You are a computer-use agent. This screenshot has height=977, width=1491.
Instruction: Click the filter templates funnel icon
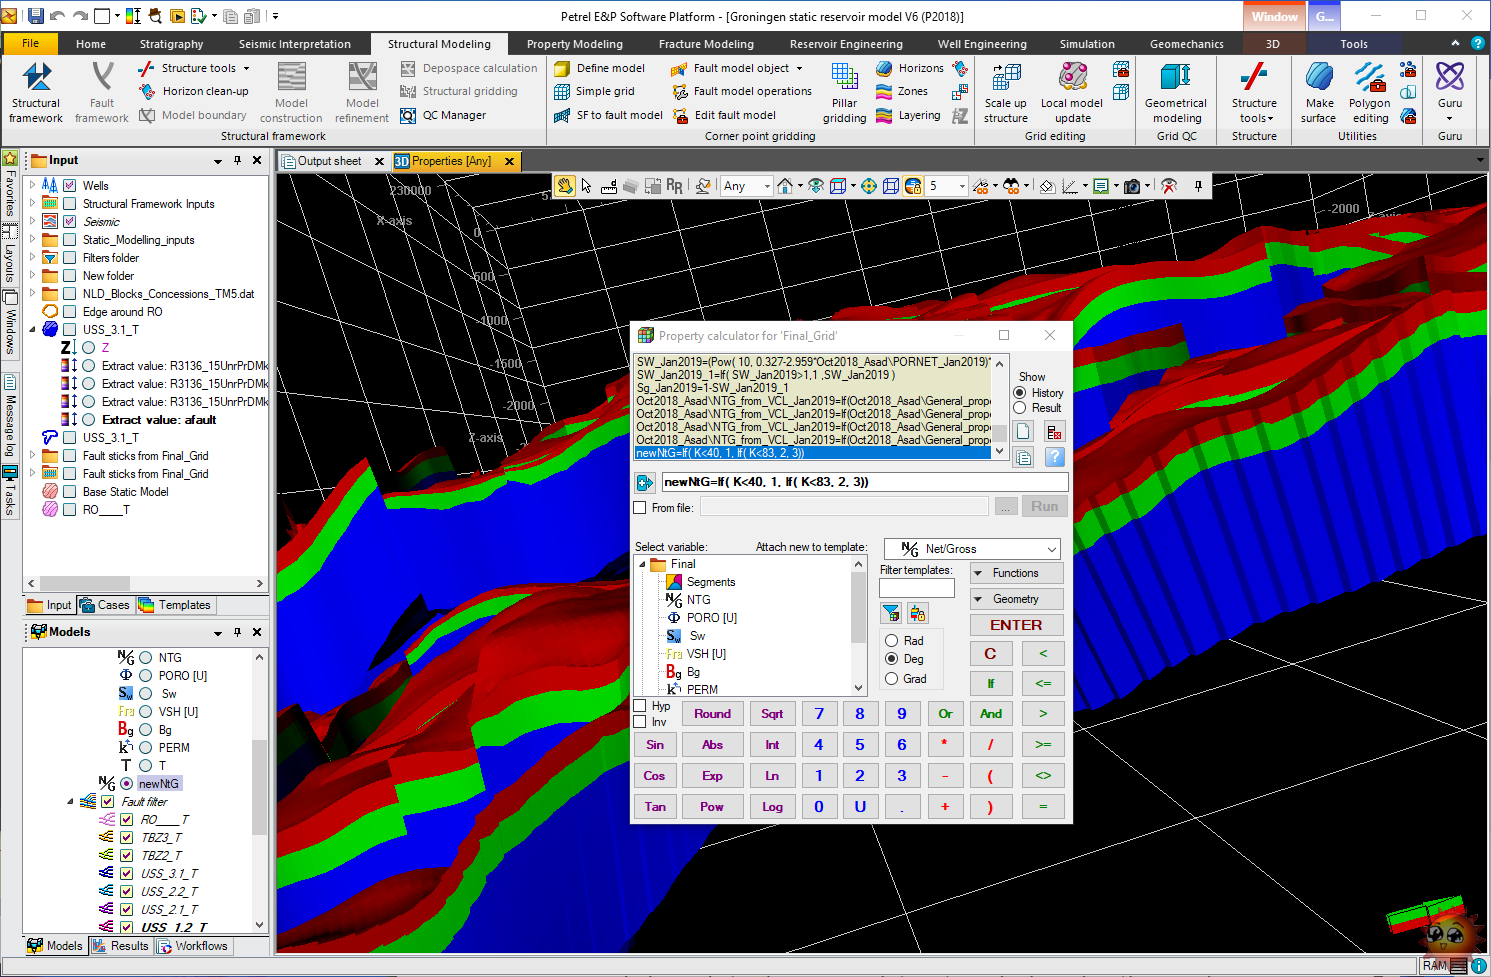point(890,613)
